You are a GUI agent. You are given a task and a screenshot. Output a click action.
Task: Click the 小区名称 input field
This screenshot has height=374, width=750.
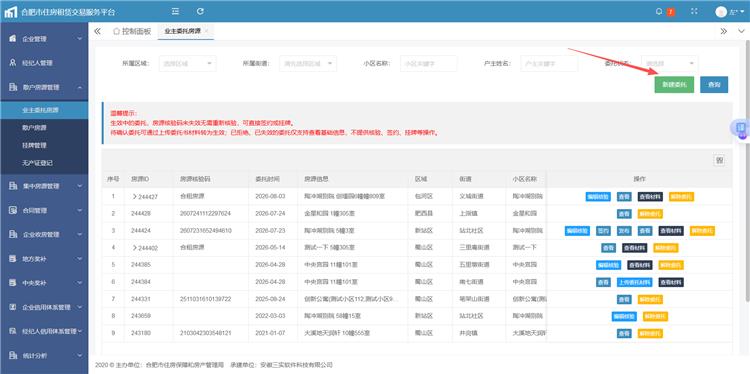click(x=429, y=63)
